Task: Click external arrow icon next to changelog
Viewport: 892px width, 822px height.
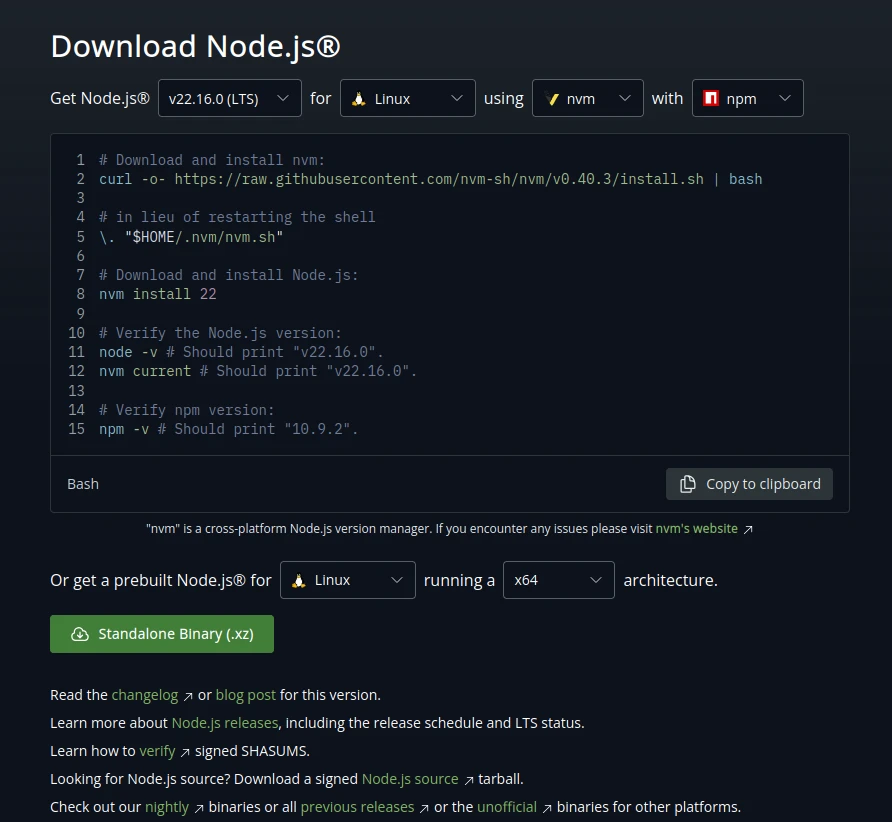Action: click(x=188, y=696)
